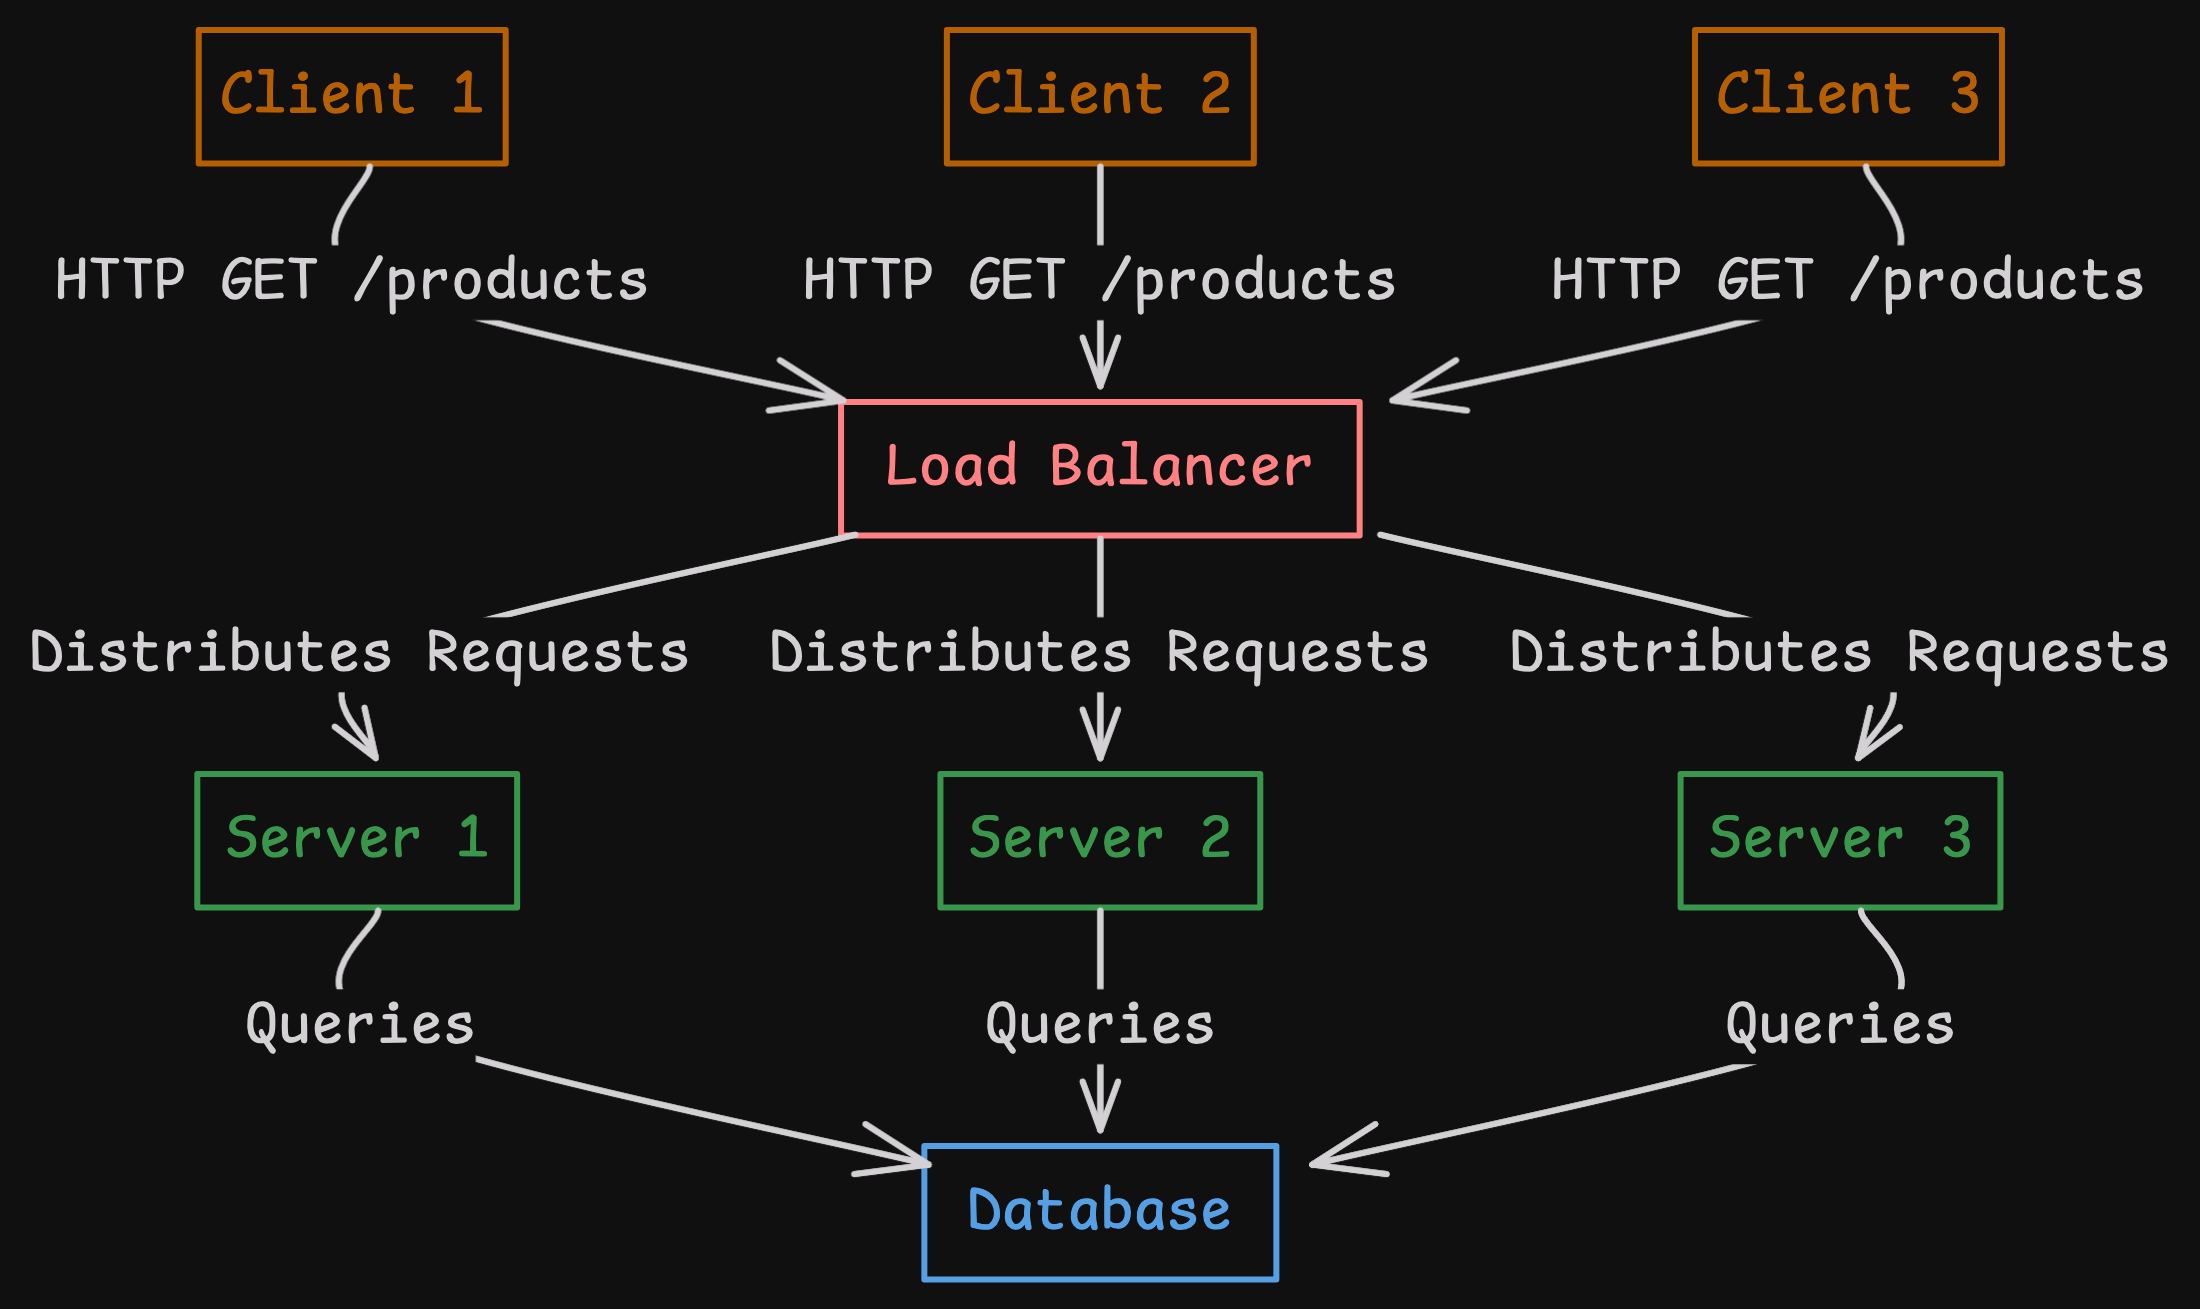Click the Load Balancer box

(x=1100, y=465)
